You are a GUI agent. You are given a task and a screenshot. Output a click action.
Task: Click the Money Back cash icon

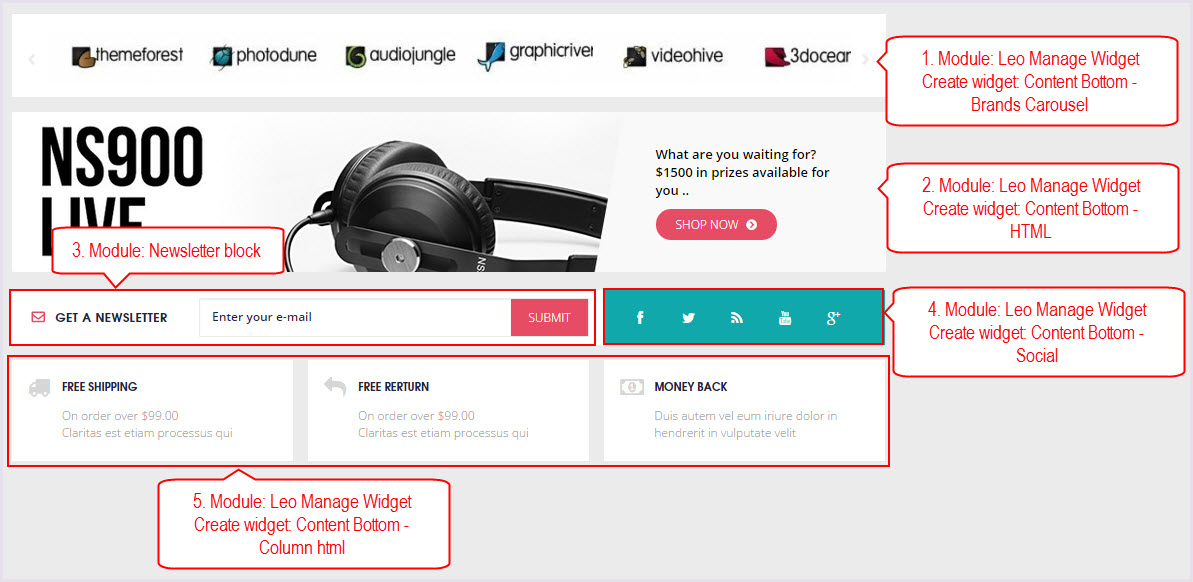pyautogui.click(x=631, y=386)
